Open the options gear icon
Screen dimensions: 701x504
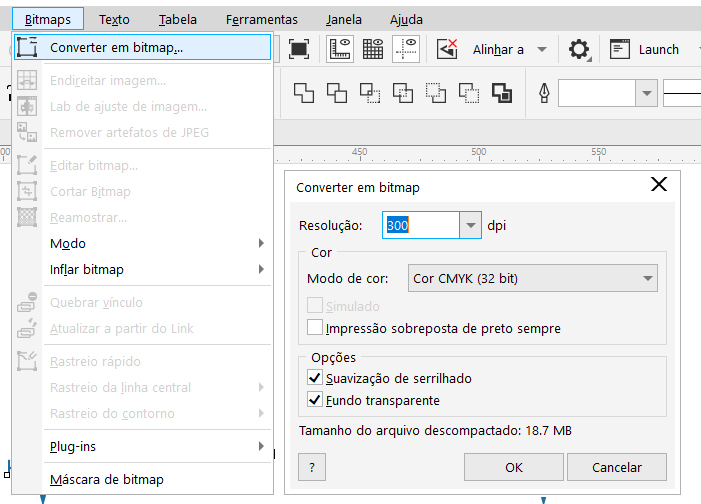click(578, 49)
